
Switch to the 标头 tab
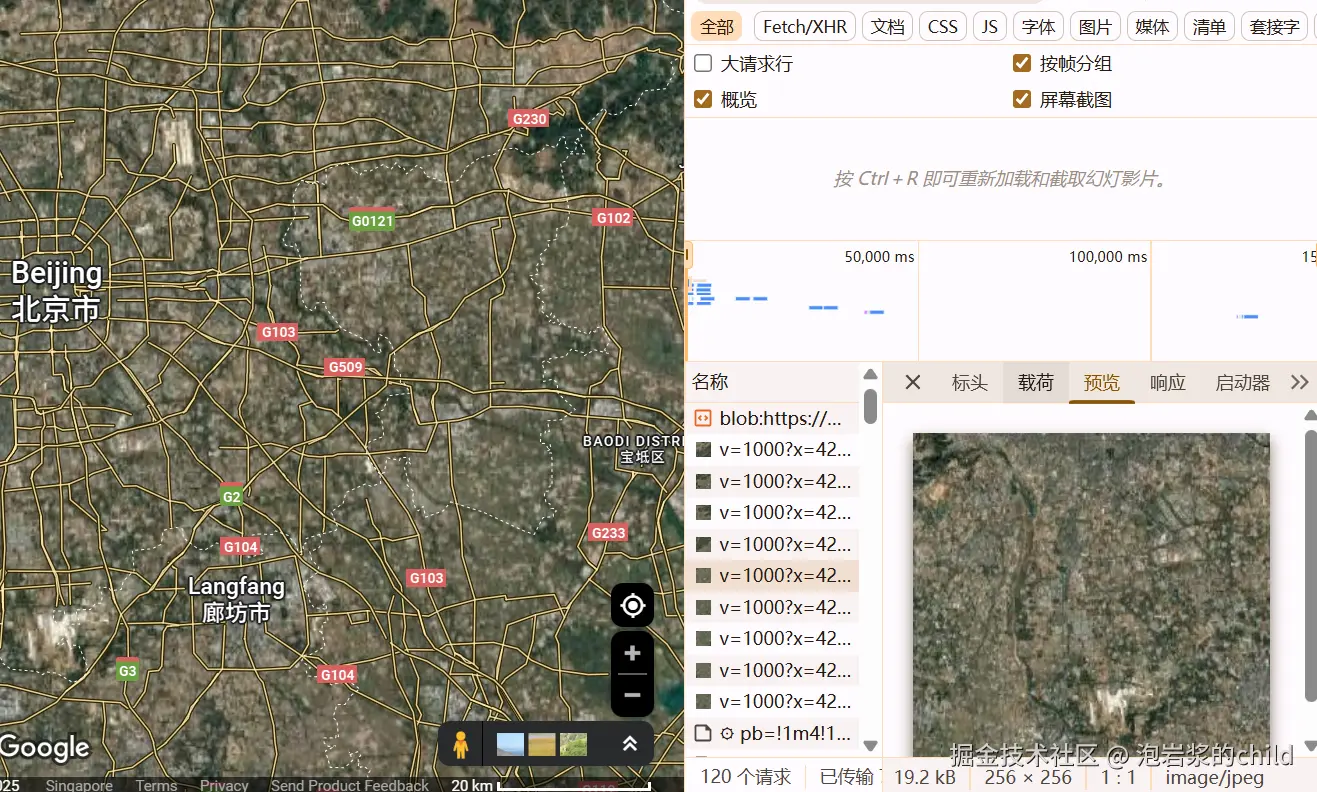(x=969, y=382)
